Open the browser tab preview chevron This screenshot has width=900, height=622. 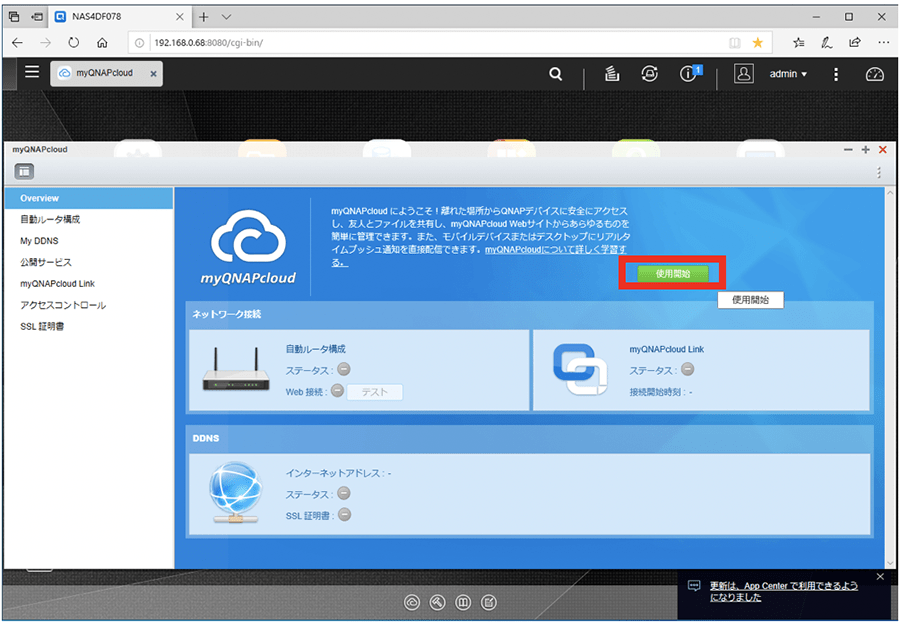tap(227, 17)
